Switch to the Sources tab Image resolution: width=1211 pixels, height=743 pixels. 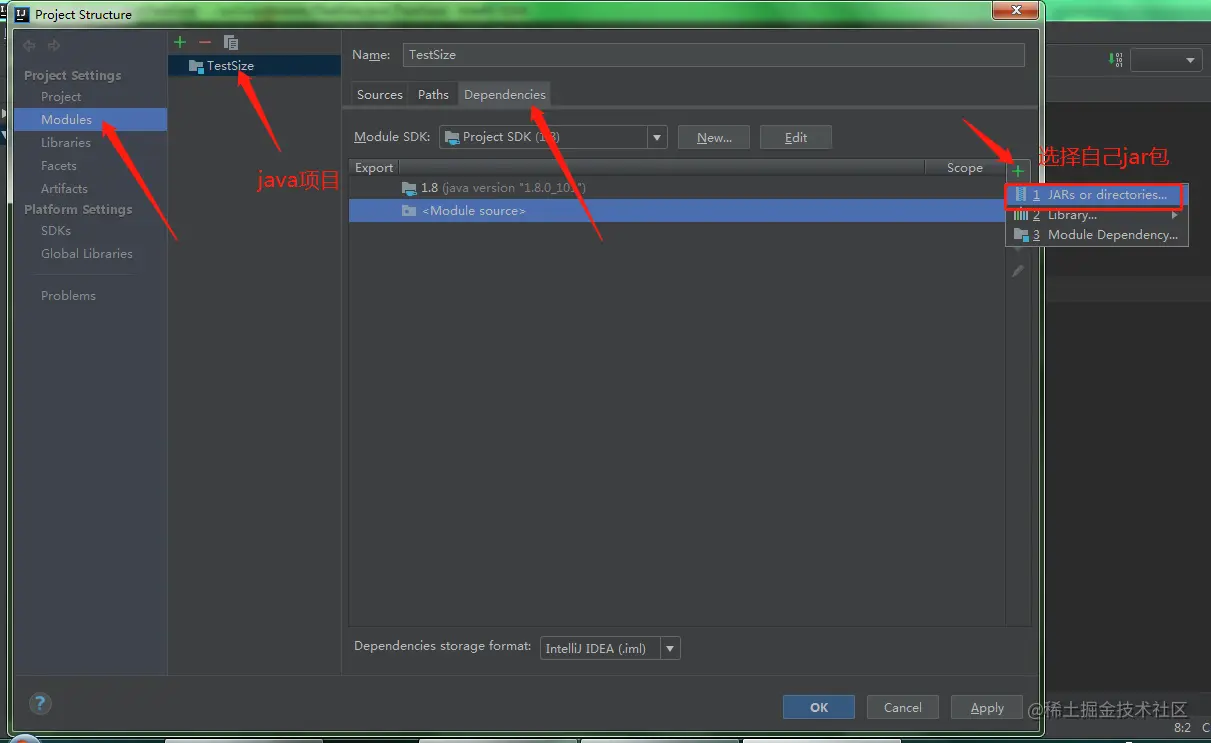[x=380, y=95]
